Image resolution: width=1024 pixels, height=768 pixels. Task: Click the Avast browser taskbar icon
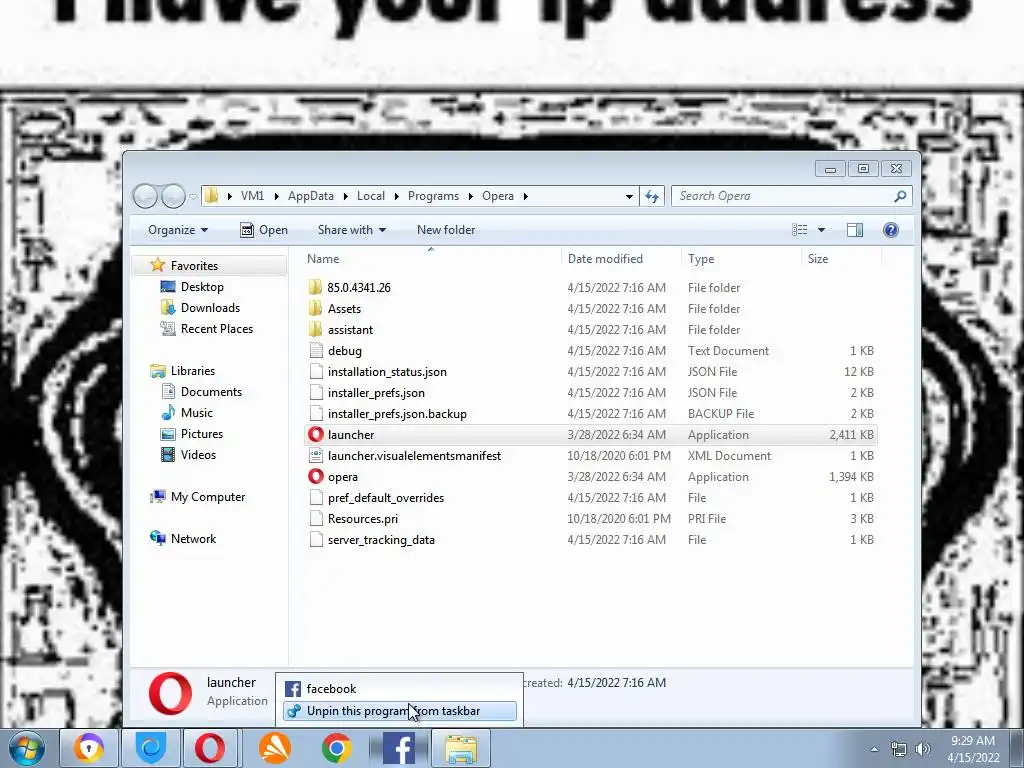click(x=89, y=748)
